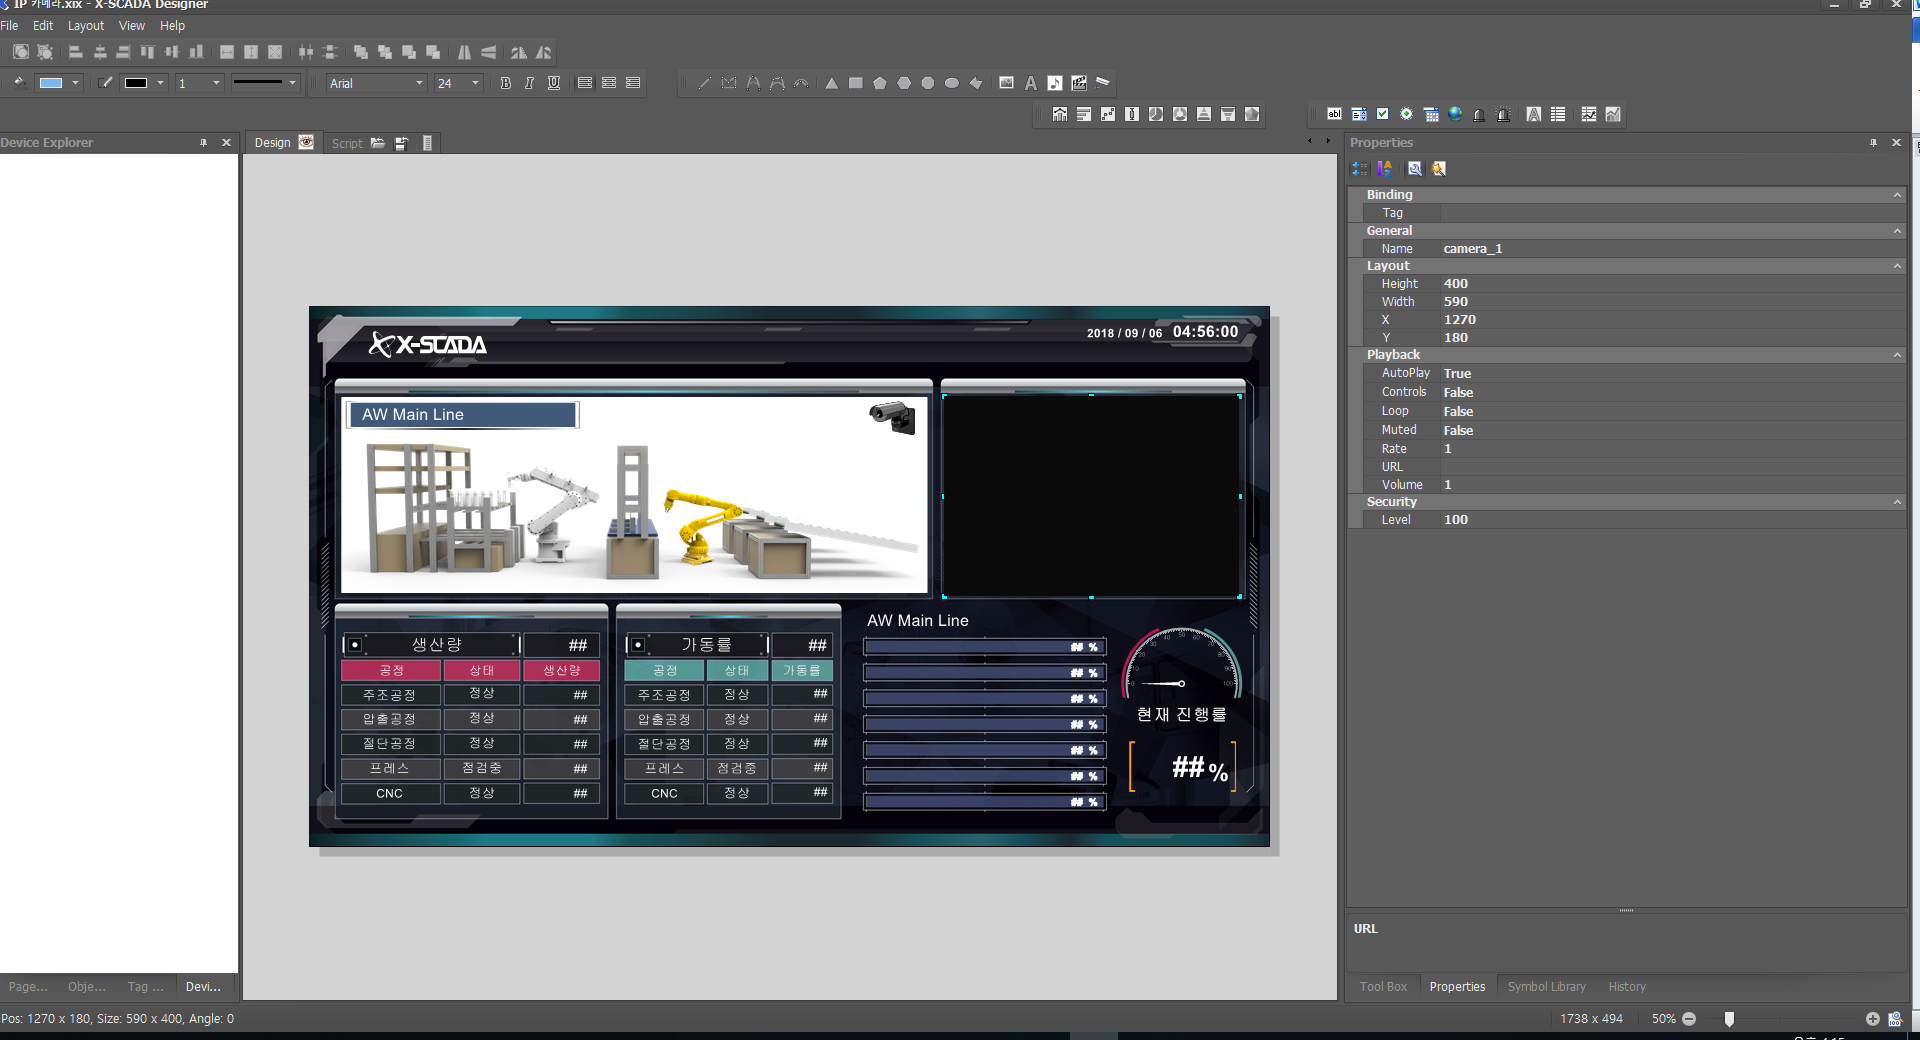Align selected objects to bottom edges
Image resolution: width=1920 pixels, height=1040 pixels.
(196, 52)
